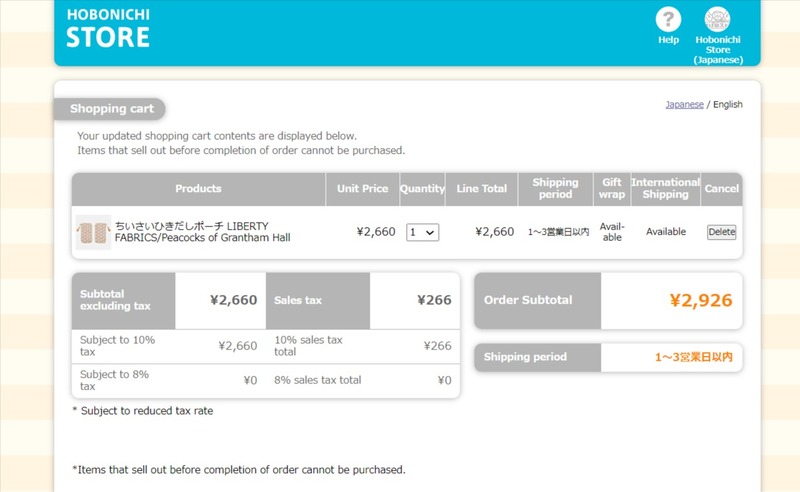Click the orange ¥2,926 order subtotal amount

tap(700, 301)
